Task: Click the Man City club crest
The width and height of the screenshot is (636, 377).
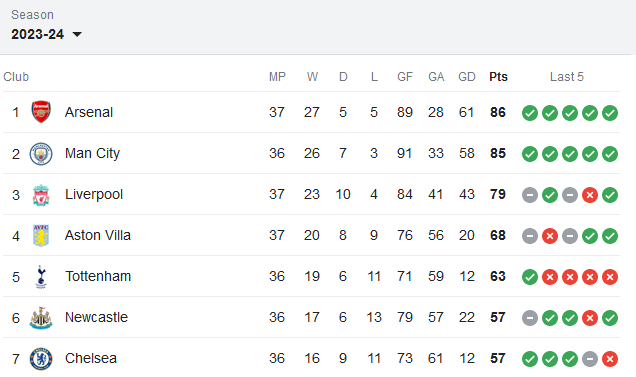Action: [x=41, y=153]
